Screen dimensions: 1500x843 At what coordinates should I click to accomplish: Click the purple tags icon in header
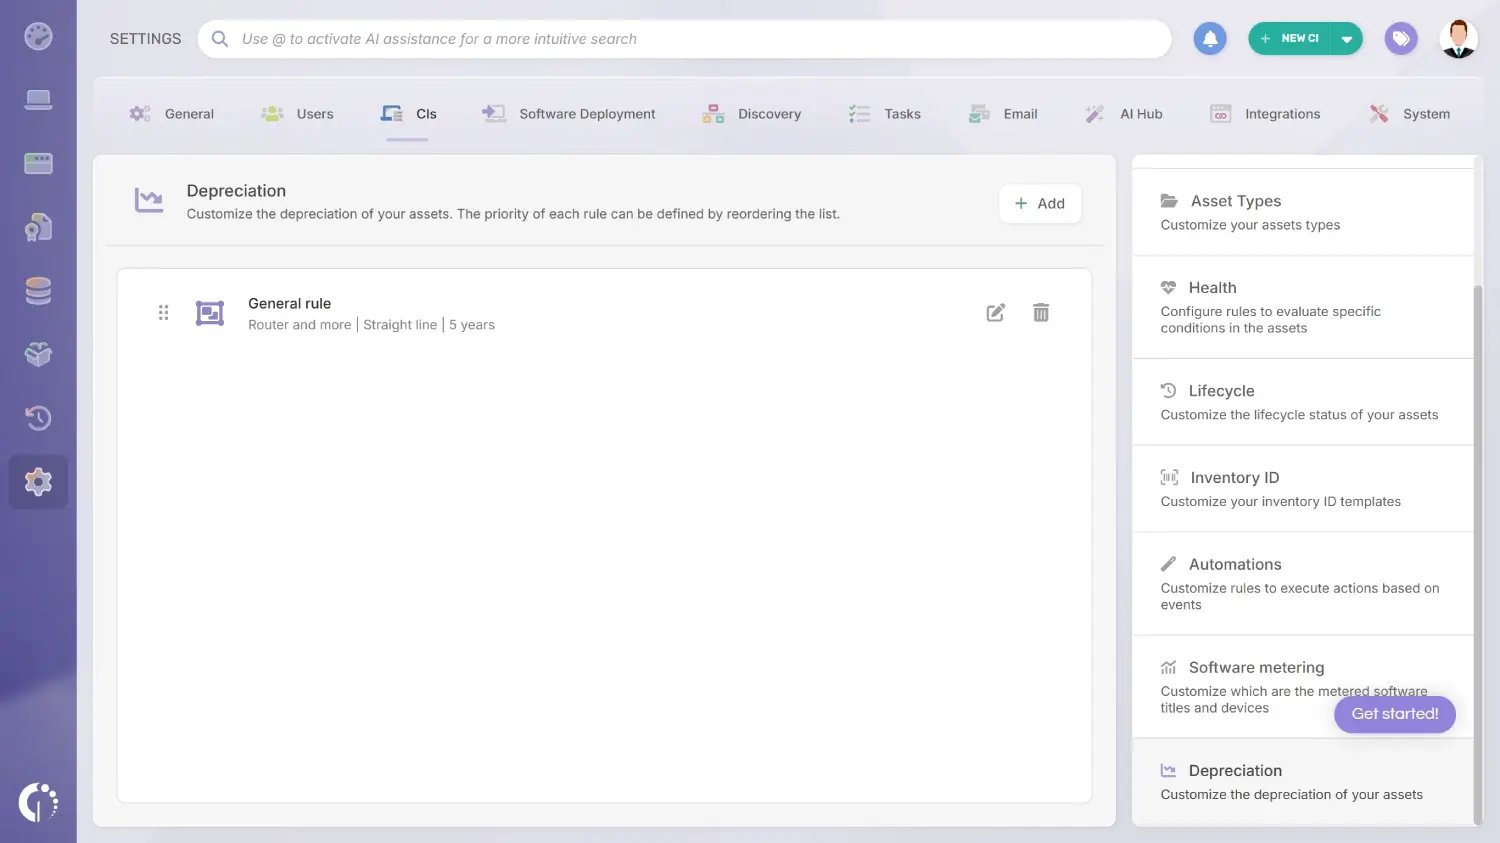click(1400, 39)
